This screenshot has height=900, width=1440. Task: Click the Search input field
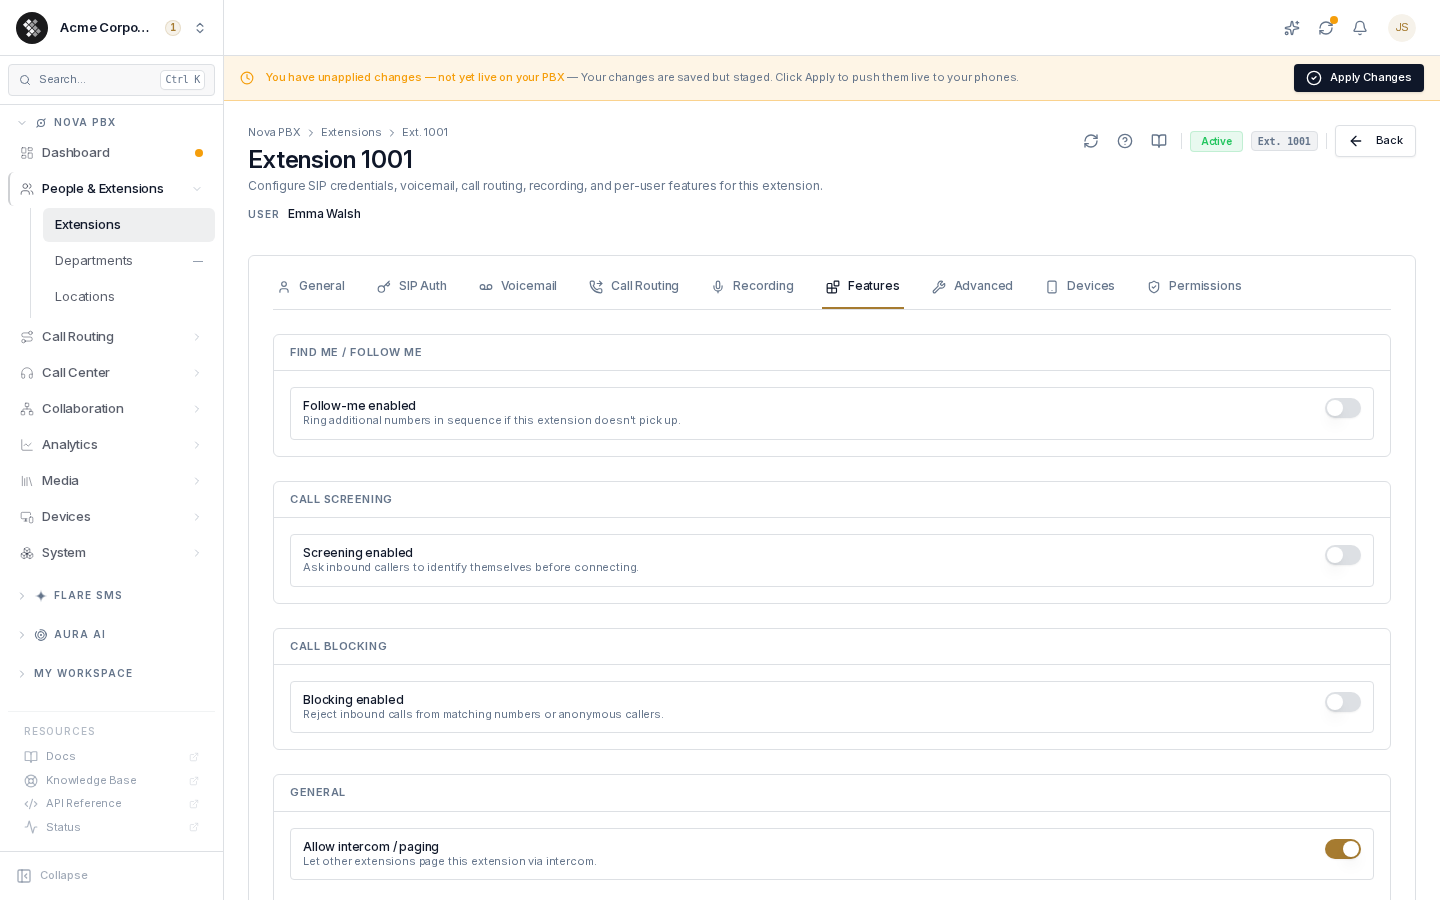pos(111,80)
